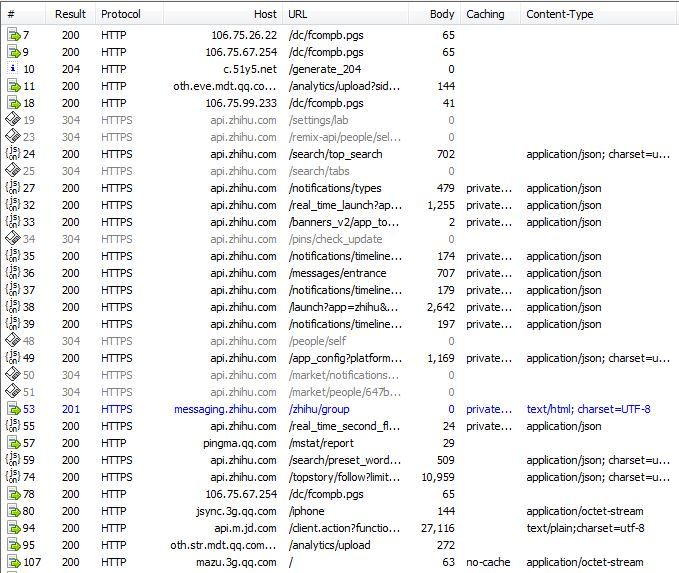The width and height of the screenshot is (679, 573).
Task: Click the session icon for row 9
Action: pos(14,52)
